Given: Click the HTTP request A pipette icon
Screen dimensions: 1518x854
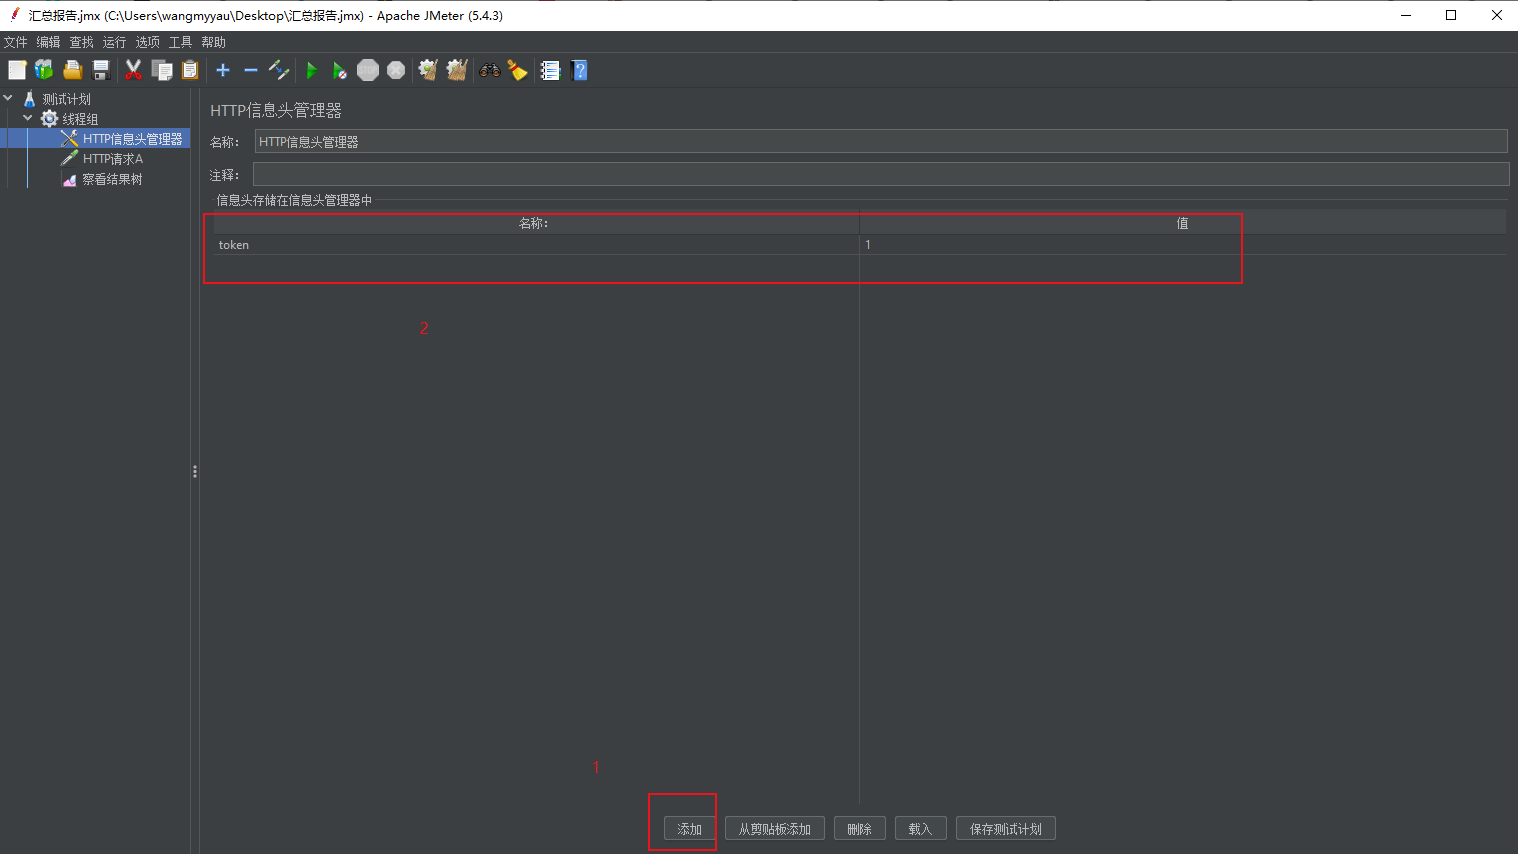Looking at the screenshot, I should click(x=69, y=158).
